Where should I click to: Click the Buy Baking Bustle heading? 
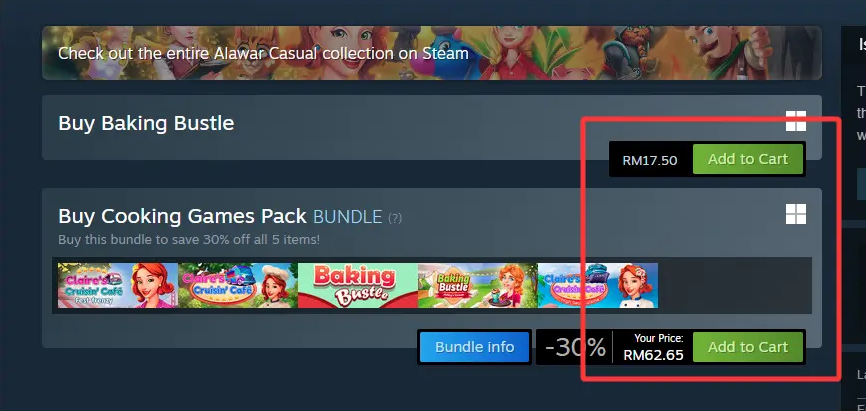[x=146, y=123]
